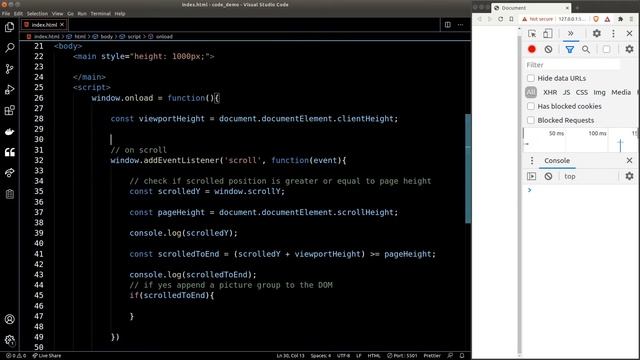
Task: Select the All request type filter
Action: pos(531,92)
